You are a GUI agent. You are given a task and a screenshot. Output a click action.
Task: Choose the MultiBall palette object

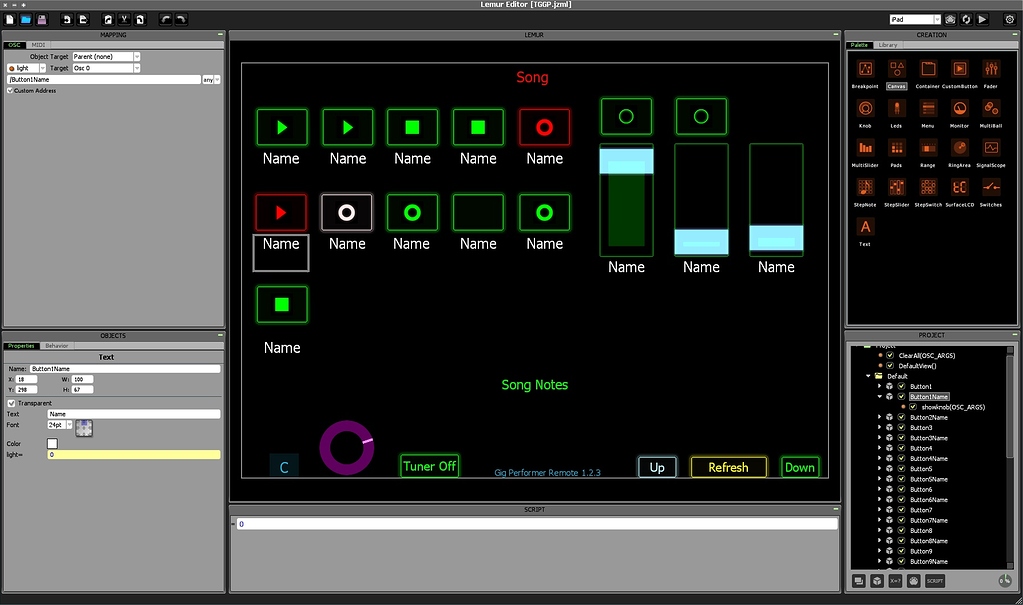(x=990, y=109)
